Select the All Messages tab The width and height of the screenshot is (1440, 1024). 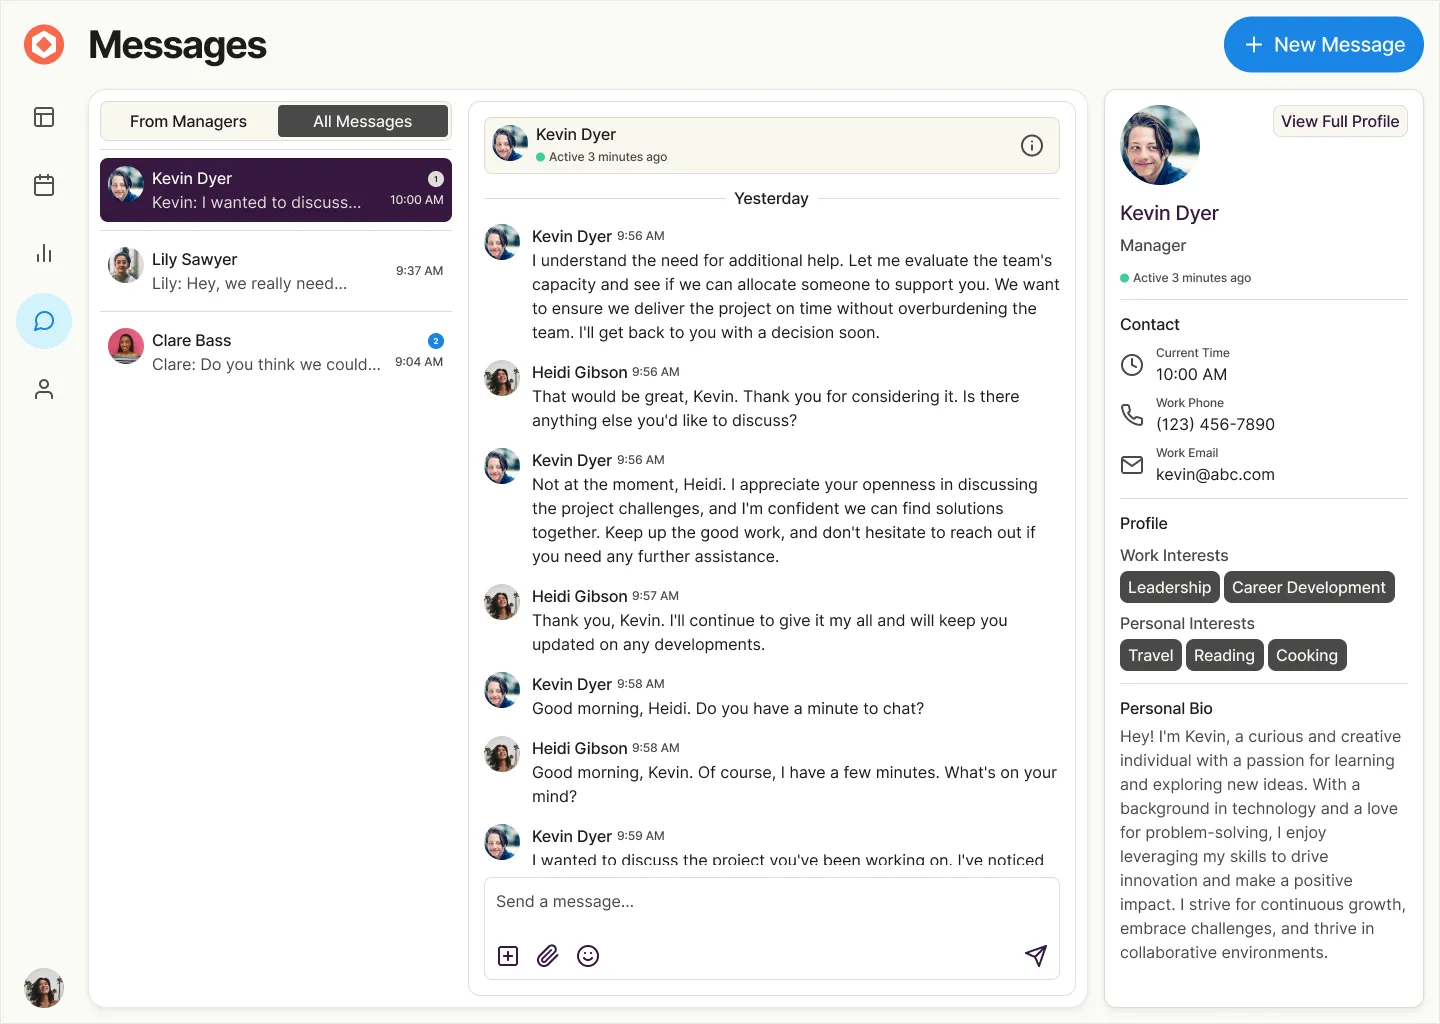362,121
